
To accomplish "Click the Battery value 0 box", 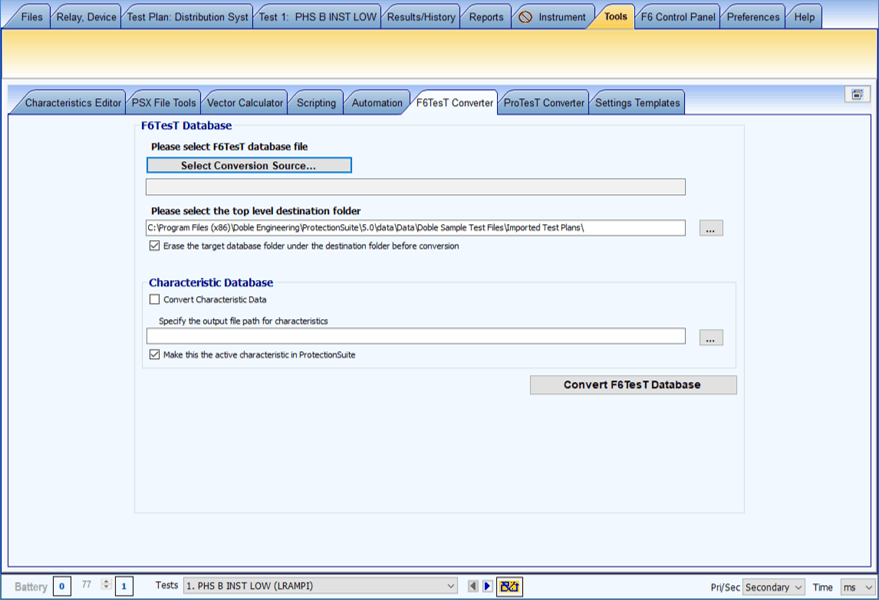I will (x=62, y=587).
